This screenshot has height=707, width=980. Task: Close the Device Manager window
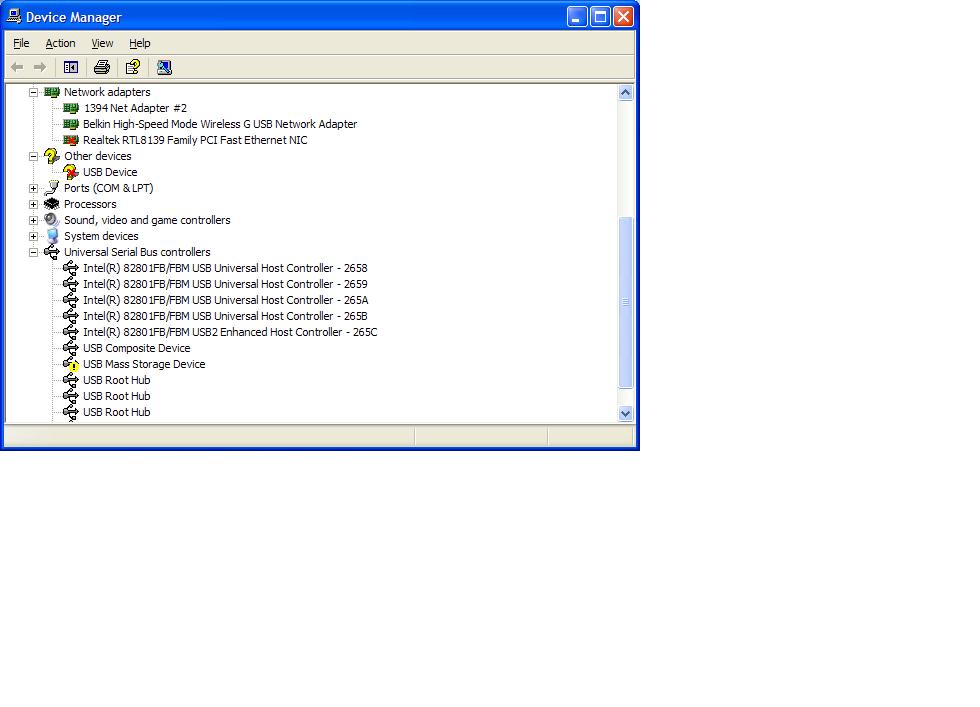(623, 17)
